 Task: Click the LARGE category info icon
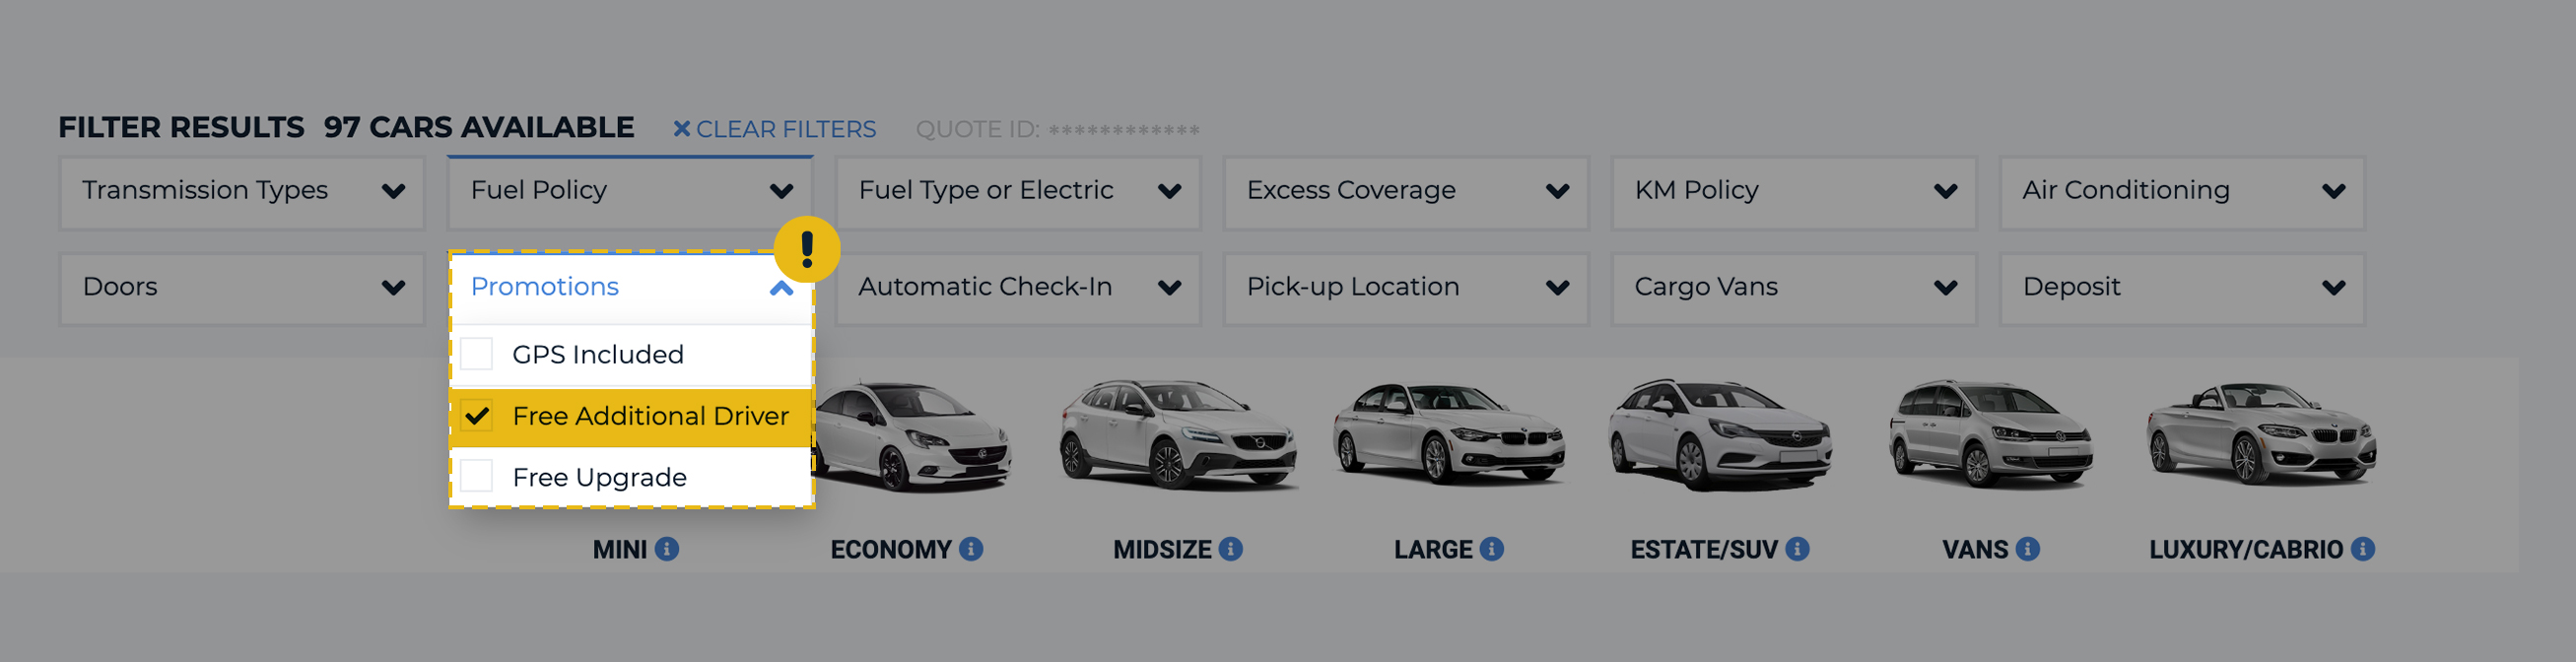(1489, 548)
